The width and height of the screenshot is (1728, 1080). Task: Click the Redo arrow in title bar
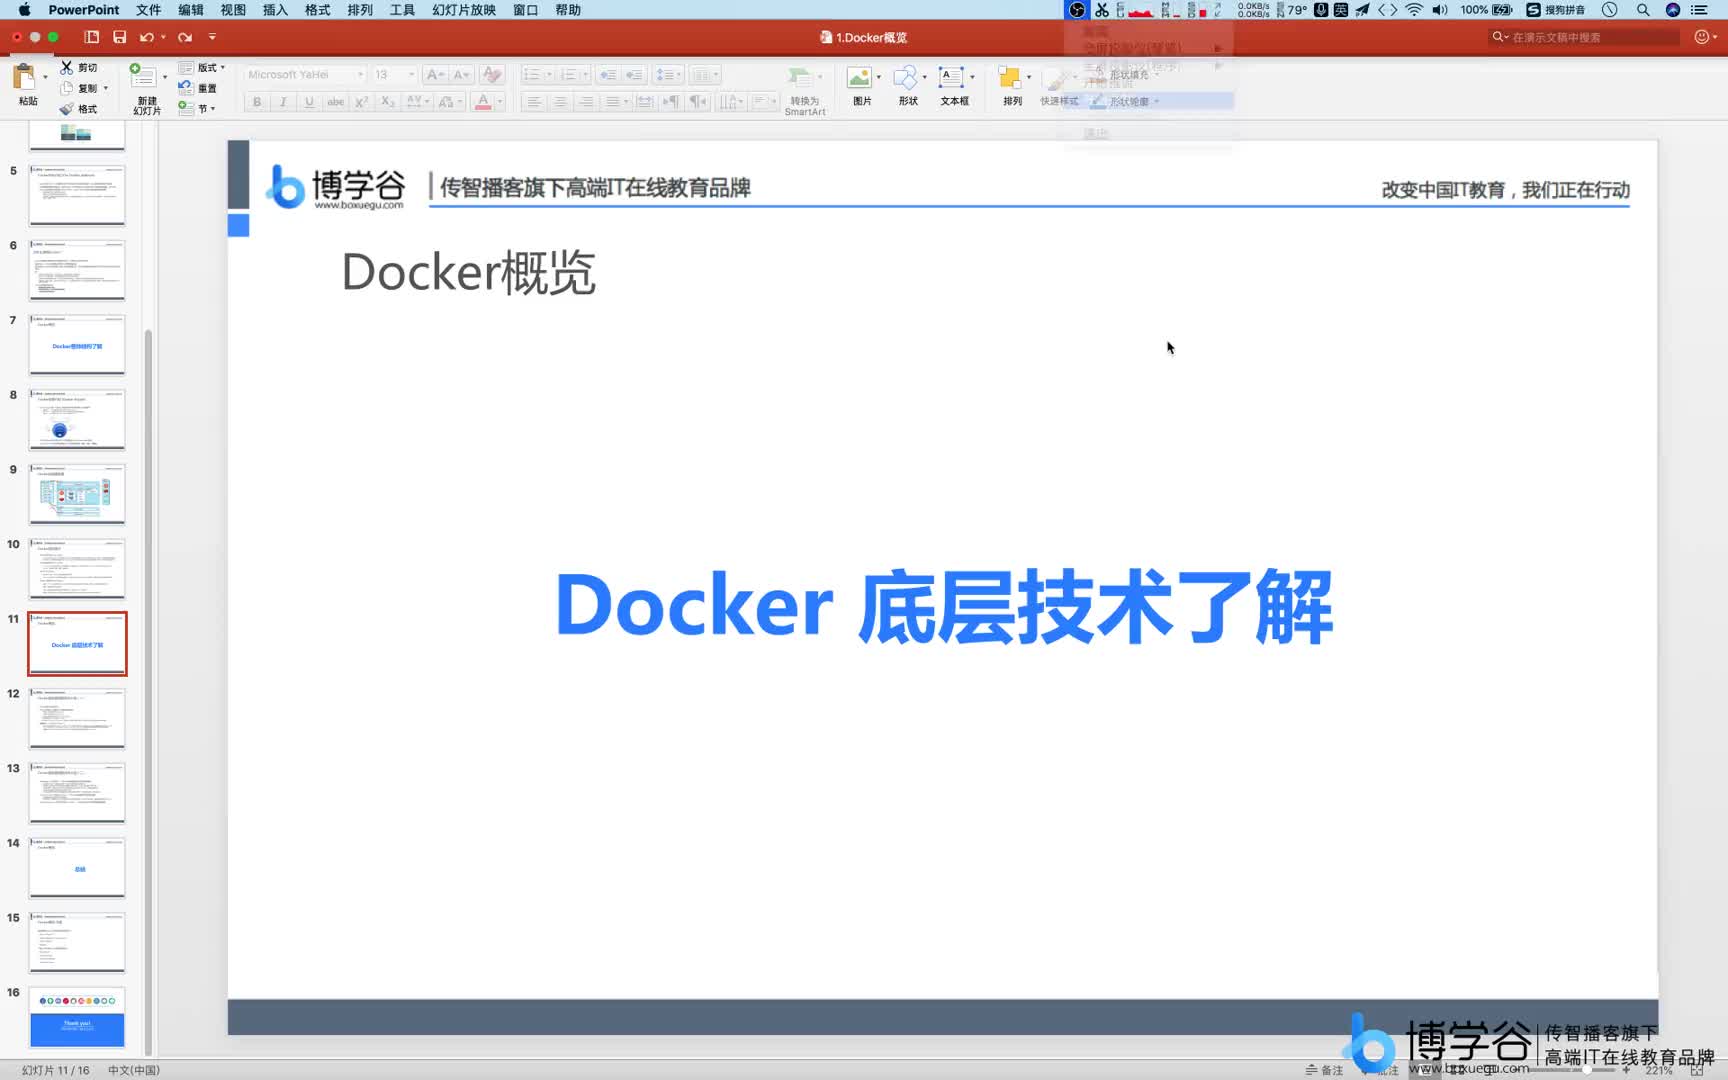[185, 37]
